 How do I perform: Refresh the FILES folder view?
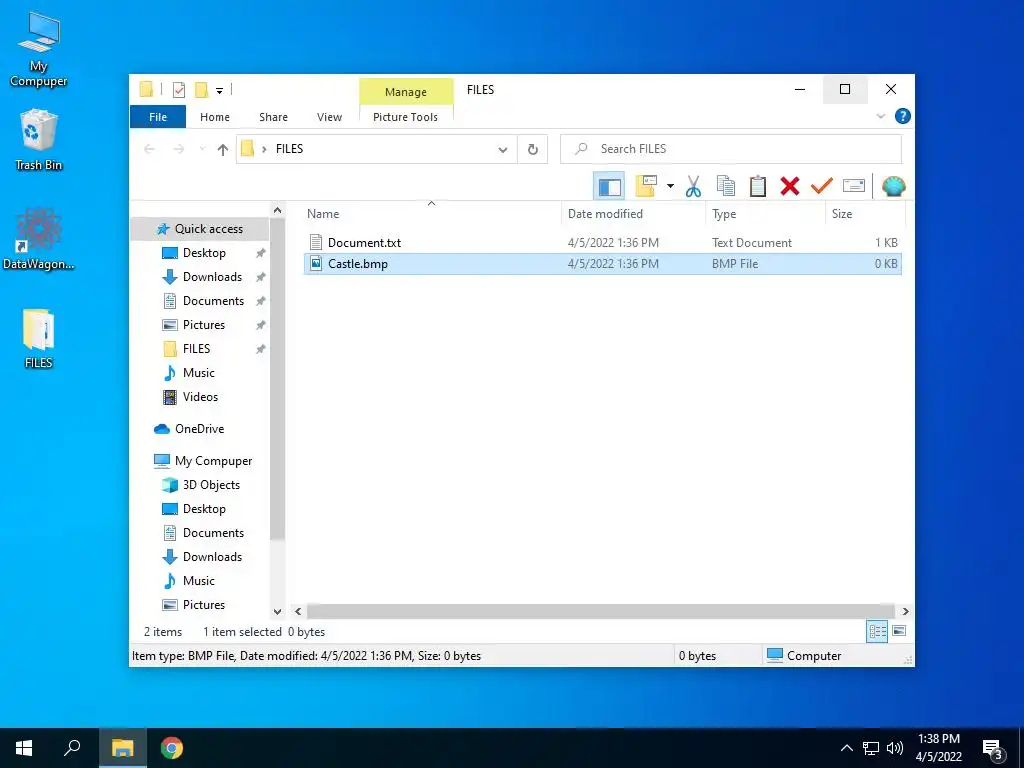(533, 149)
